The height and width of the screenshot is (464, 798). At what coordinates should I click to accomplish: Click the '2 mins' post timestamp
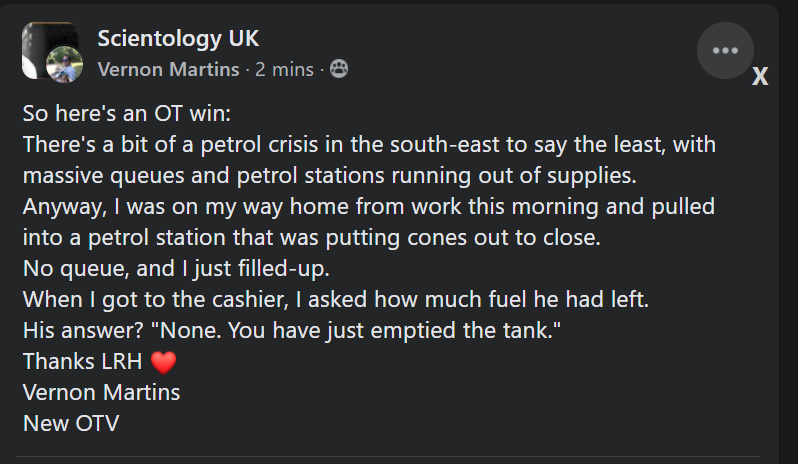[285, 69]
